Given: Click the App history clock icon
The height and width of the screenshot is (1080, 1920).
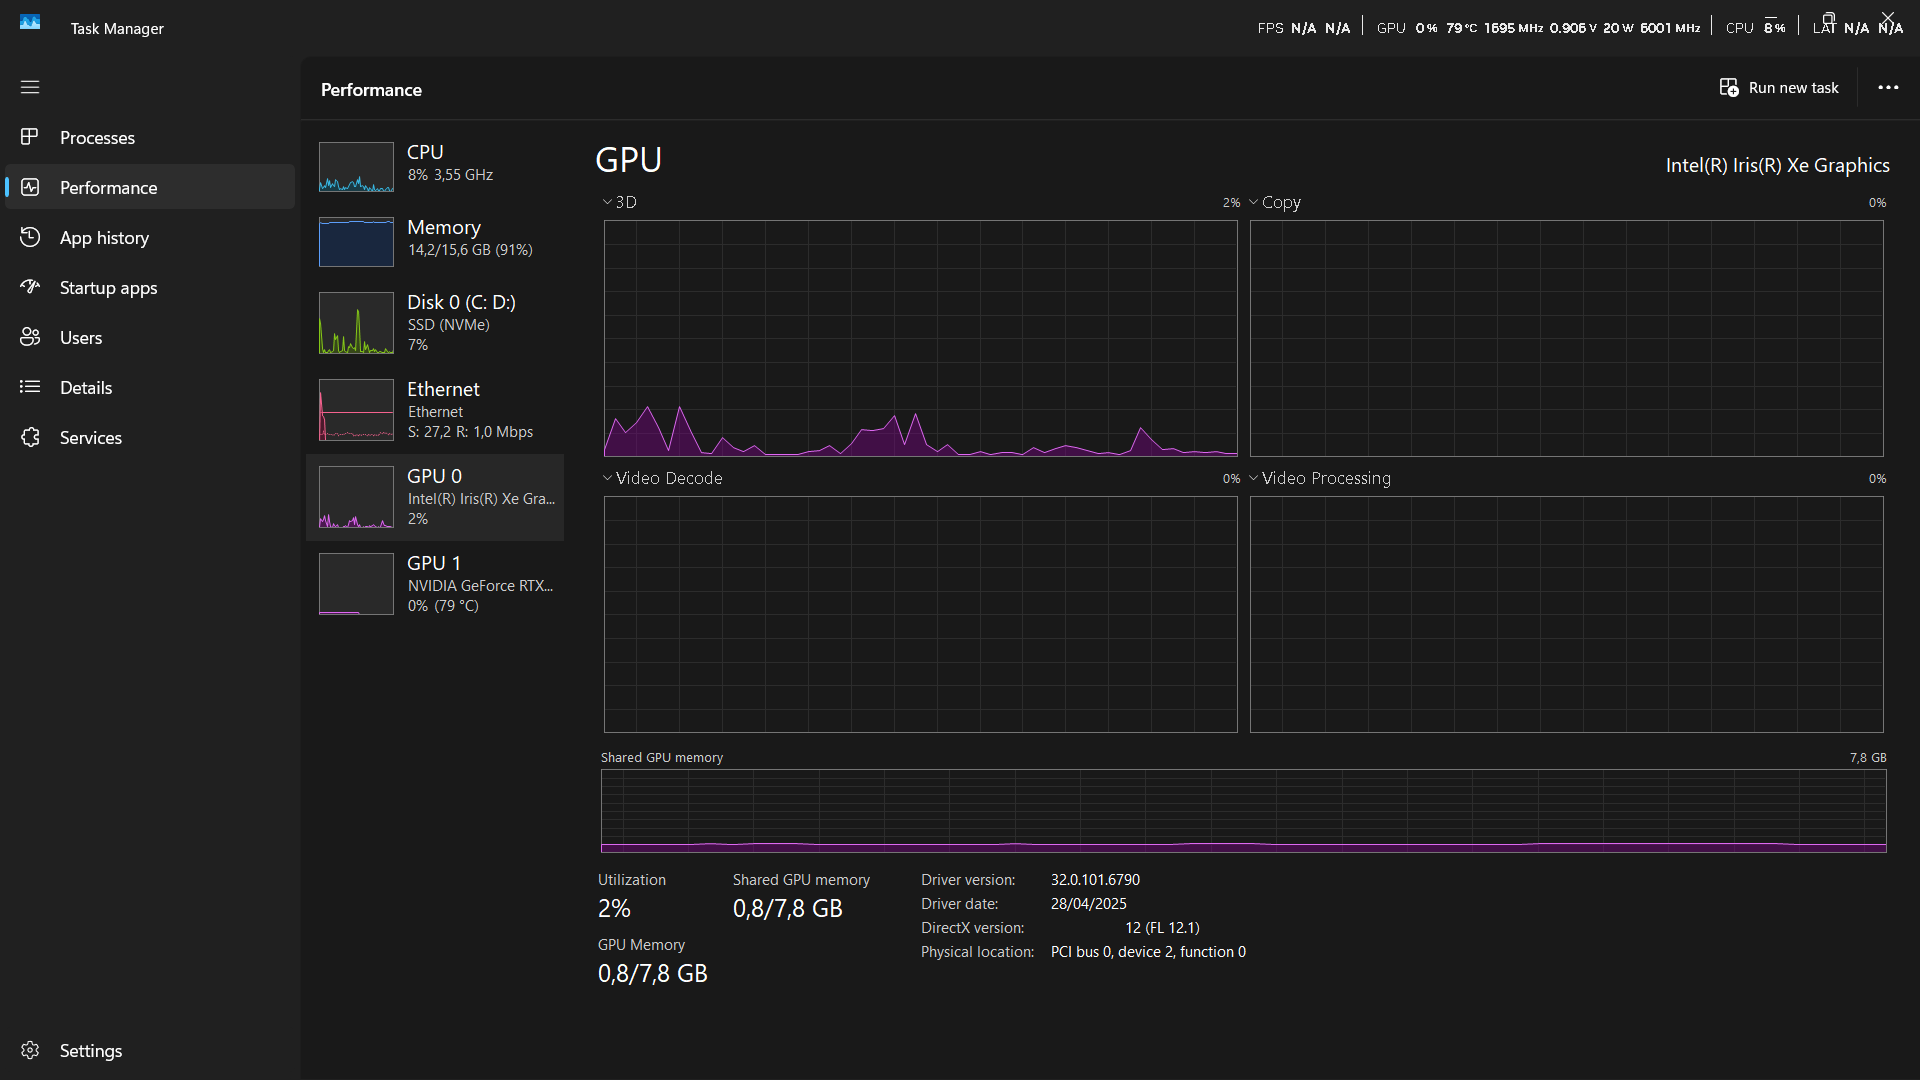Looking at the screenshot, I should [x=30, y=237].
